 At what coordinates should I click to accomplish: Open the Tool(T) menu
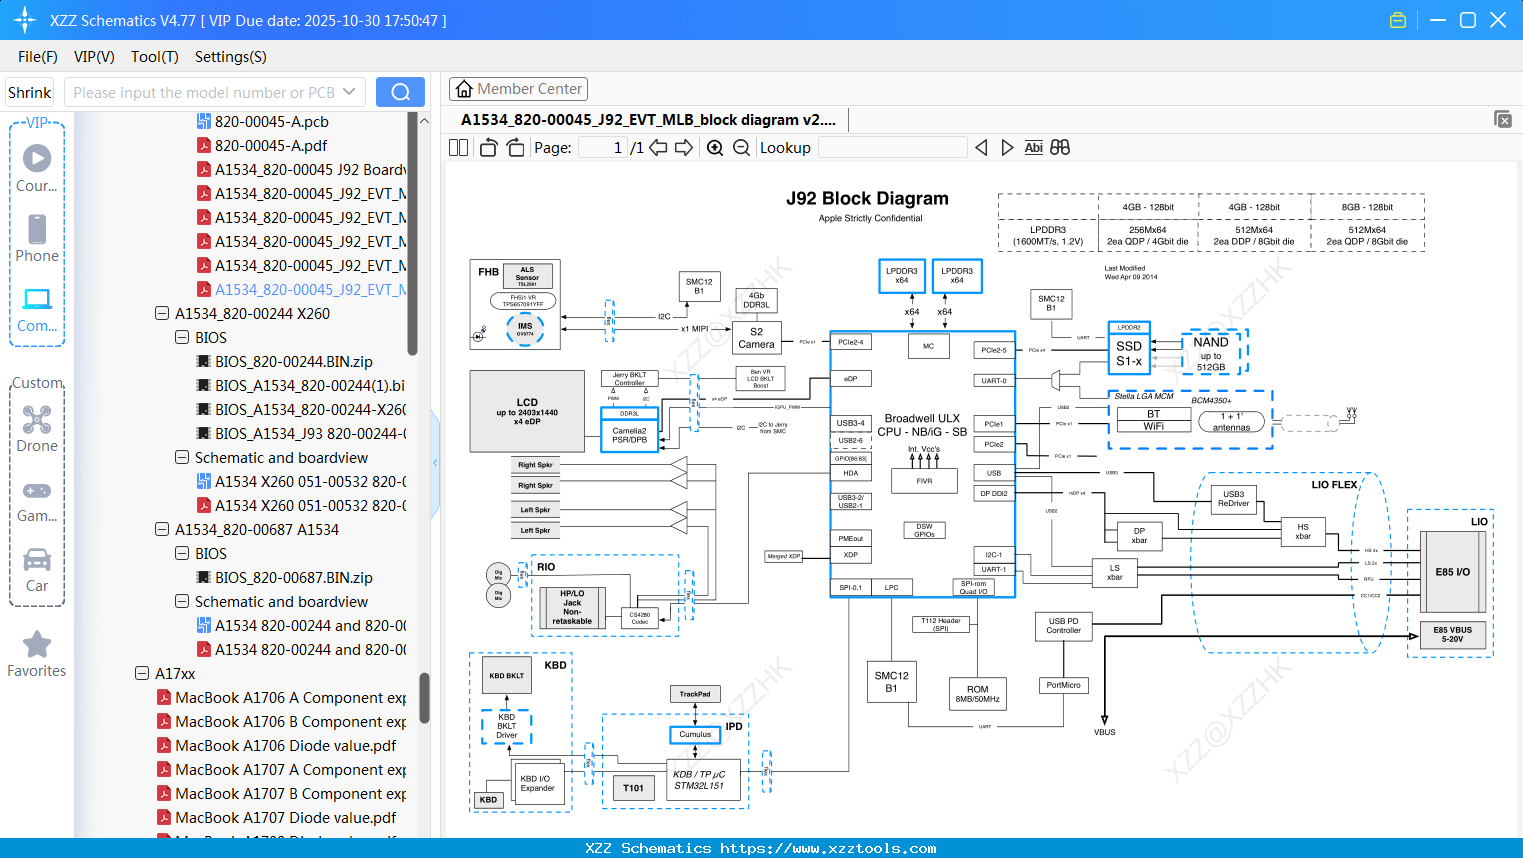[155, 57]
